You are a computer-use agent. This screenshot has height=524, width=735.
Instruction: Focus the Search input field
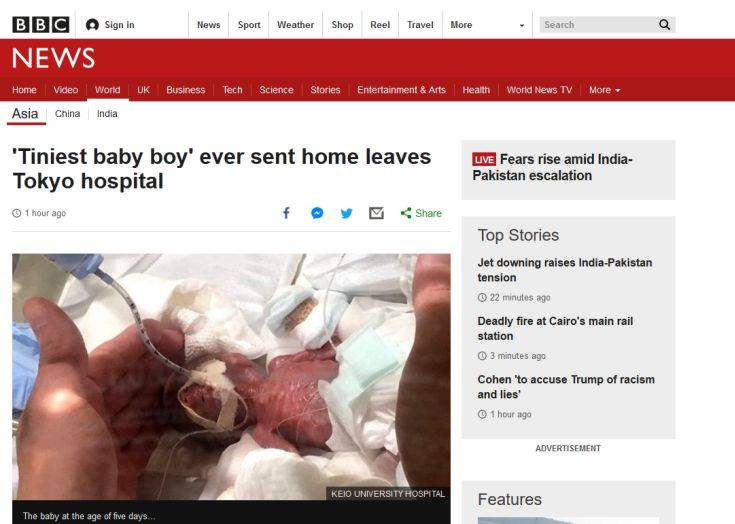click(598, 24)
